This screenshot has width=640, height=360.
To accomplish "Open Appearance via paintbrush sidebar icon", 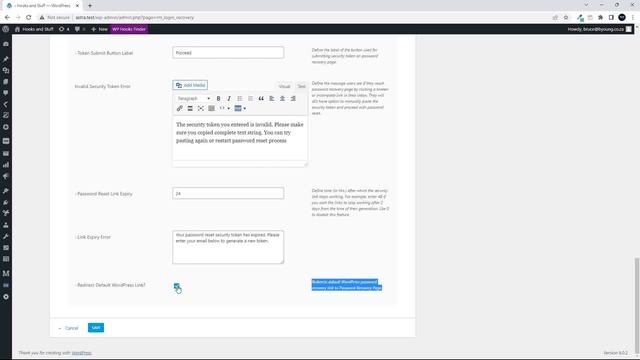I will (6, 191).
